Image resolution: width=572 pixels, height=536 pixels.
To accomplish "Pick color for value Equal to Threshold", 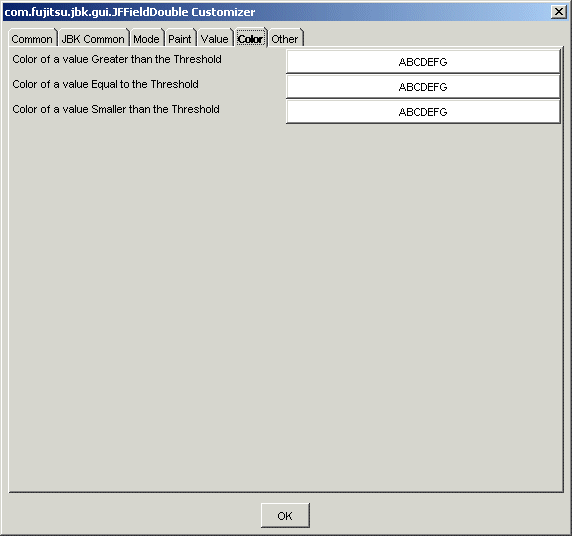I will tap(423, 87).
